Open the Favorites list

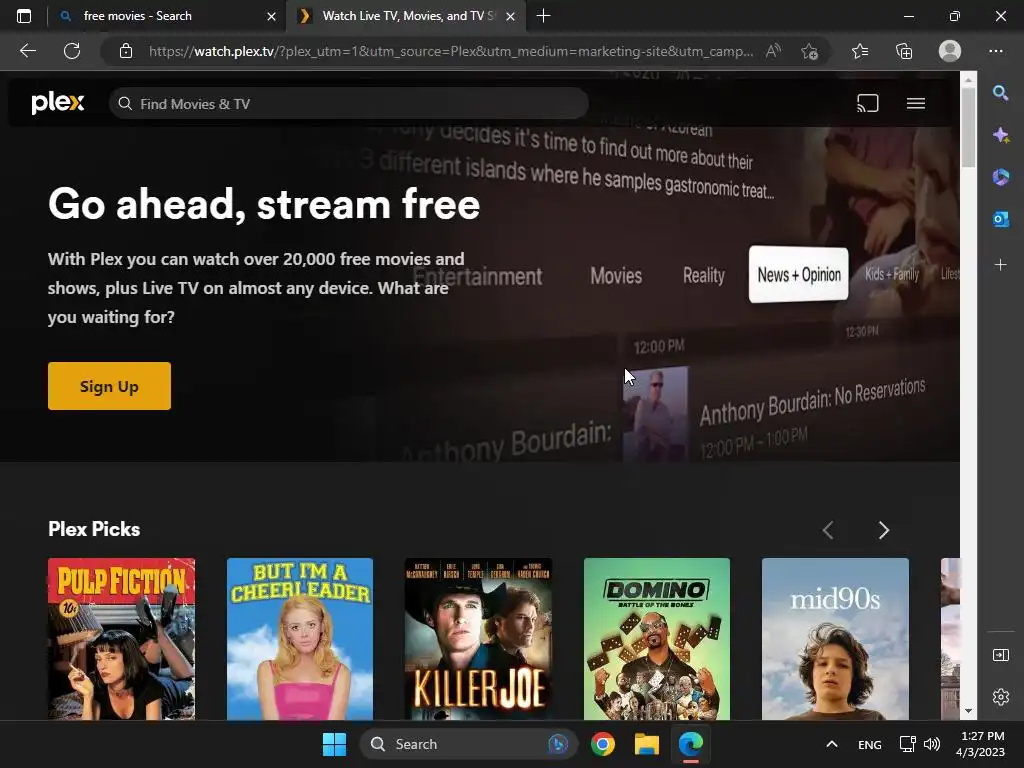tap(859, 51)
